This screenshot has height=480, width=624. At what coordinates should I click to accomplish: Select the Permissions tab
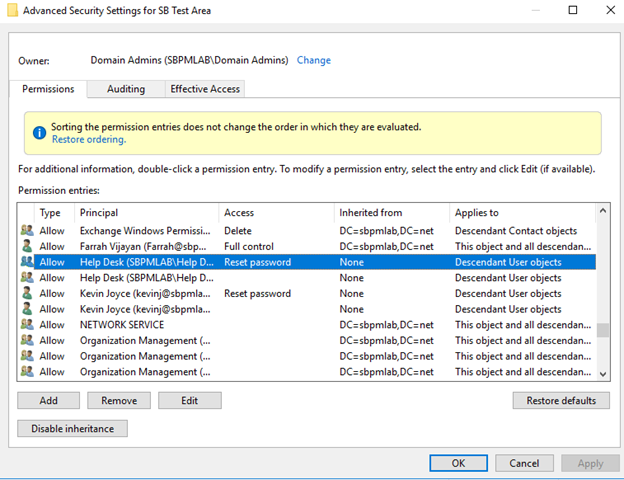[48, 89]
